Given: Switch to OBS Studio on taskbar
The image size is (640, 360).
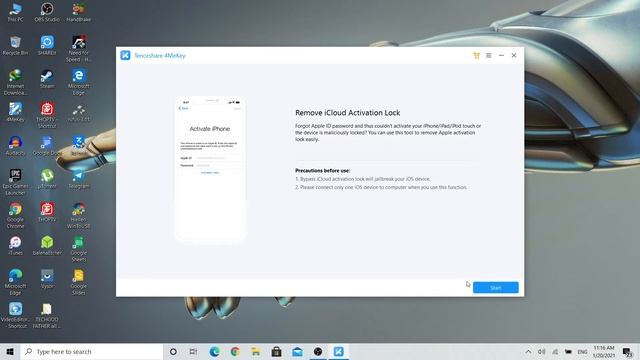Looking at the screenshot, I should (318, 351).
